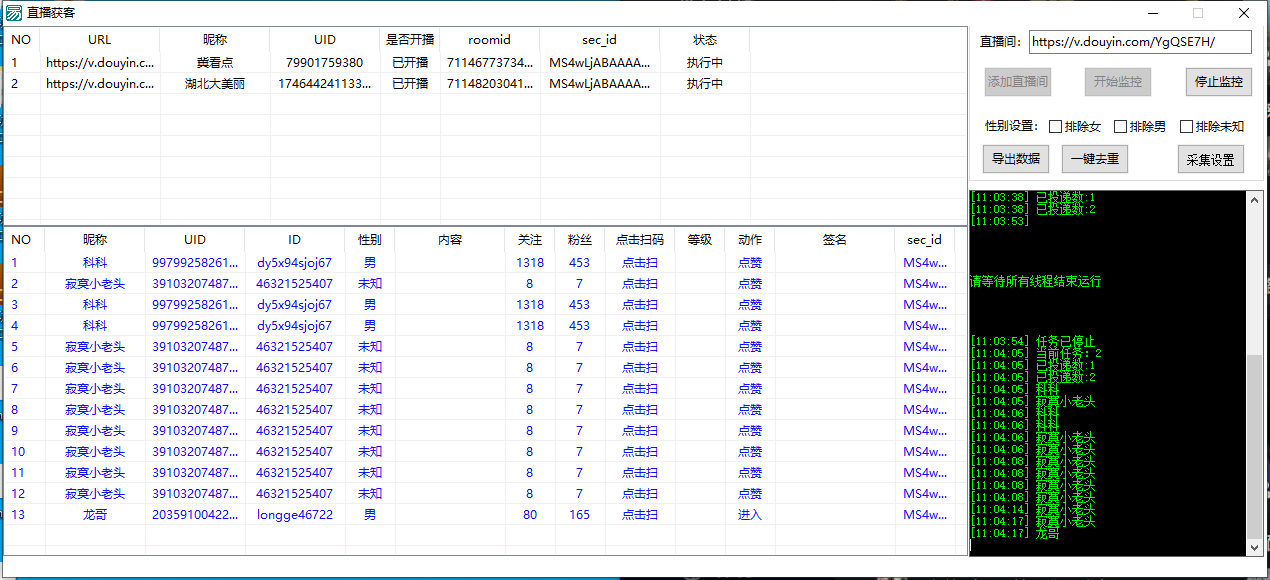Click the 直播获客 app icon in title bar
The width and height of the screenshot is (1270, 580).
click(14, 13)
